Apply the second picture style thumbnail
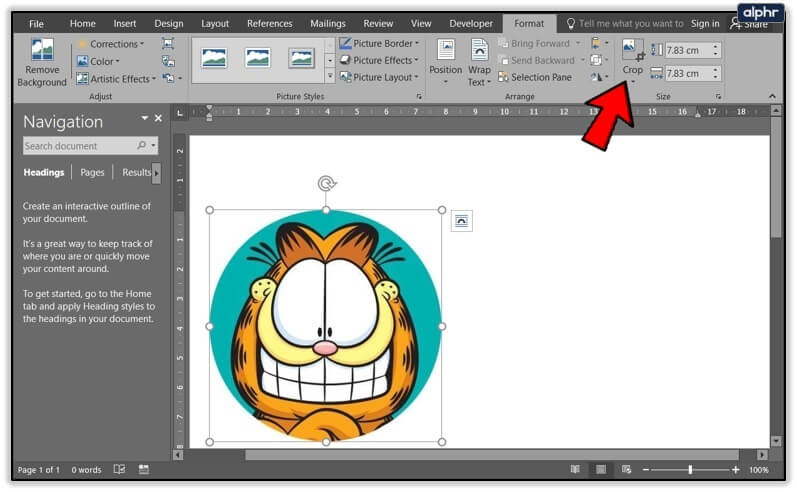 (x=258, y=58)
